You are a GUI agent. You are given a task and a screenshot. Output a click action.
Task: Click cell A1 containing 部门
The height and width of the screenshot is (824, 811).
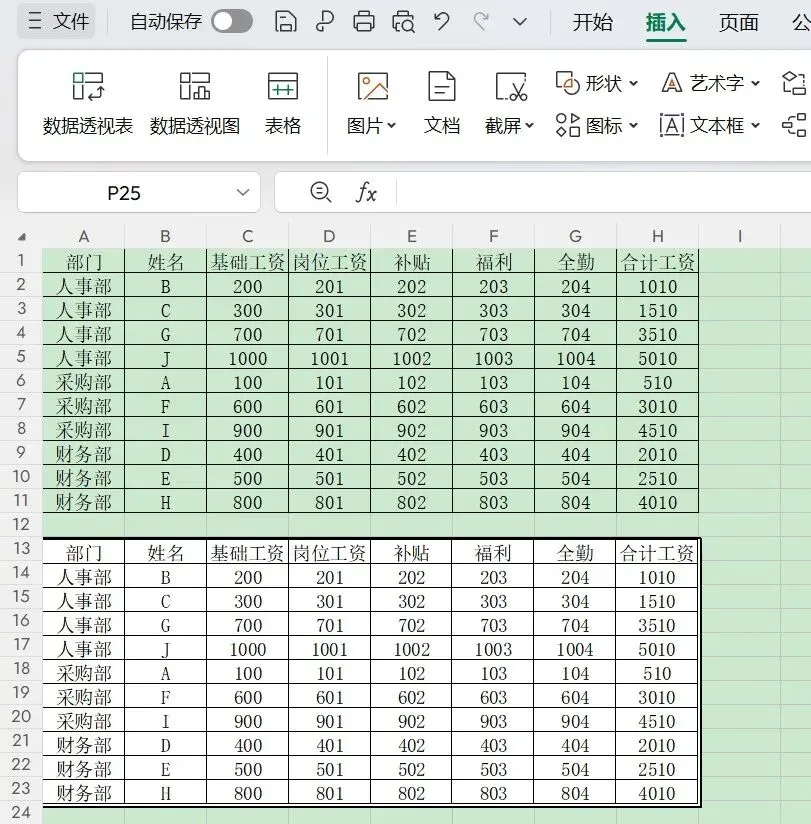click(84, 261)
